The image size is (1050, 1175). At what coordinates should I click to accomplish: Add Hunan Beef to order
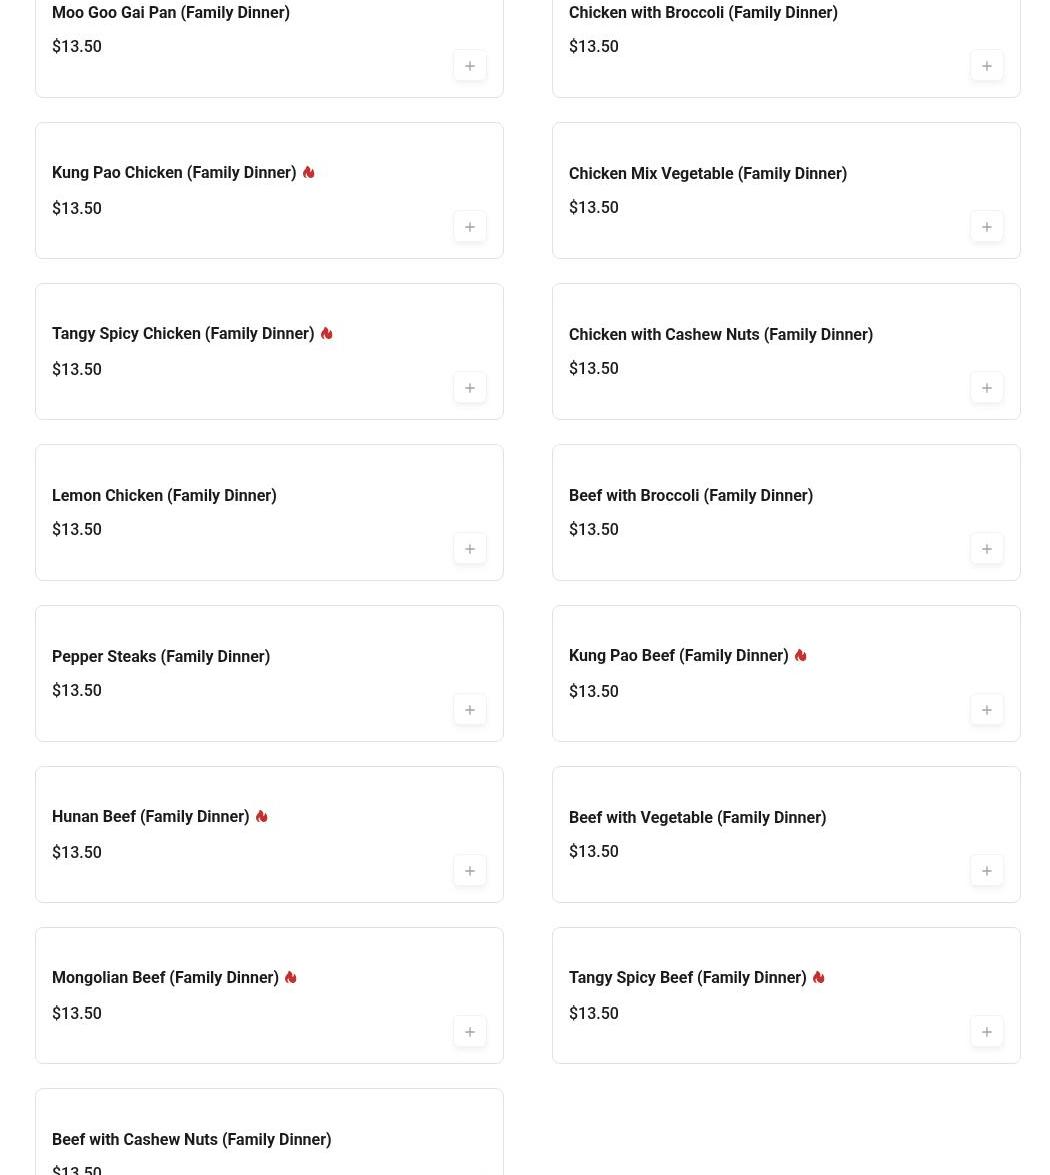pyautogui.click(x=470, y=871)
